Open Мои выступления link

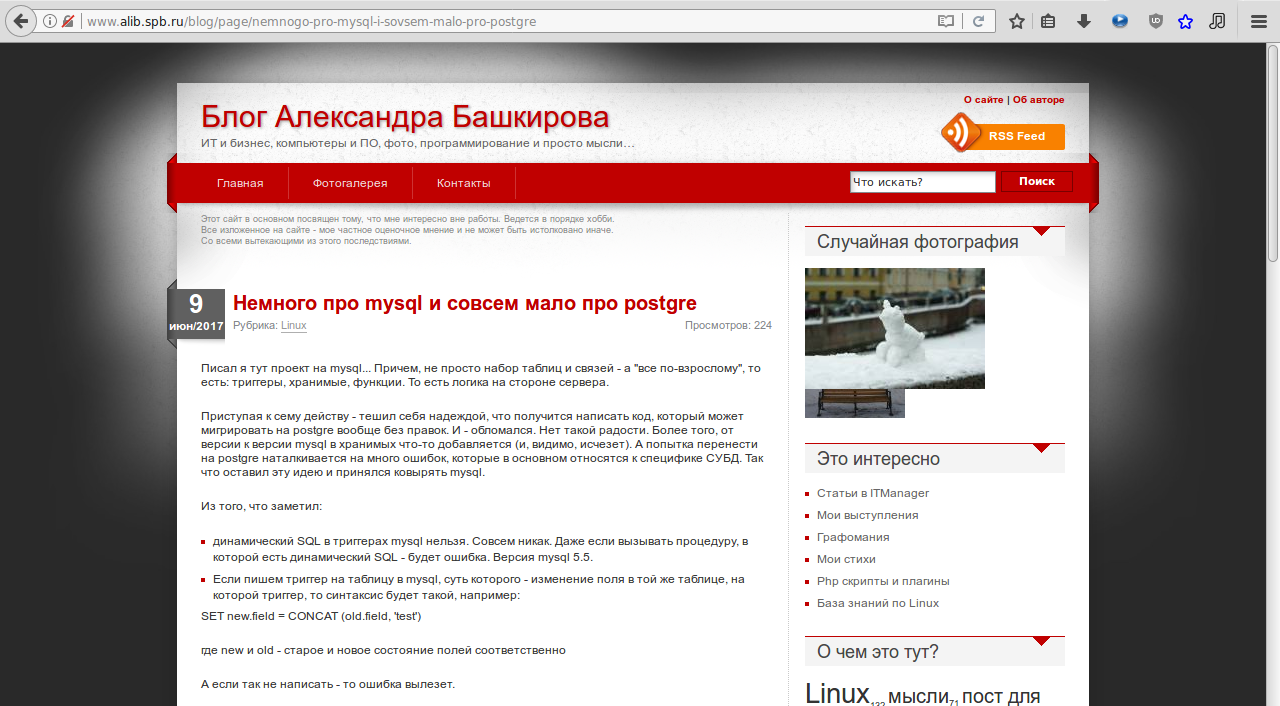868,515
